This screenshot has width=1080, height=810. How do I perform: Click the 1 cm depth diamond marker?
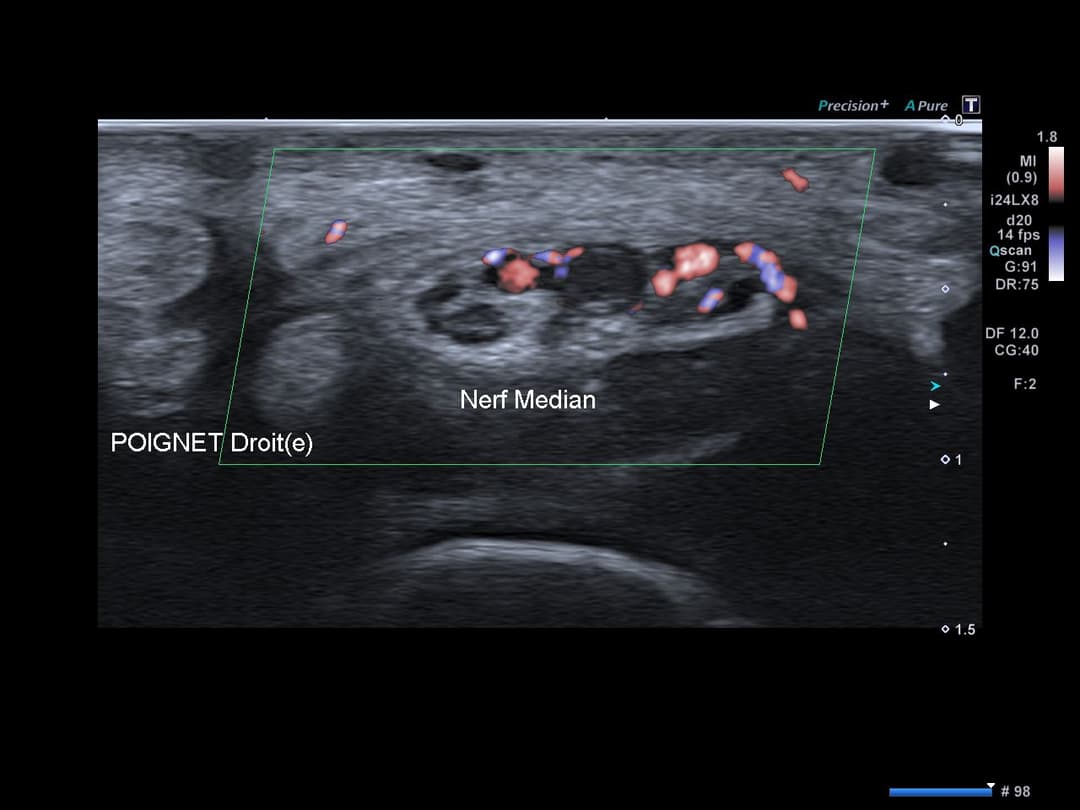946,460
